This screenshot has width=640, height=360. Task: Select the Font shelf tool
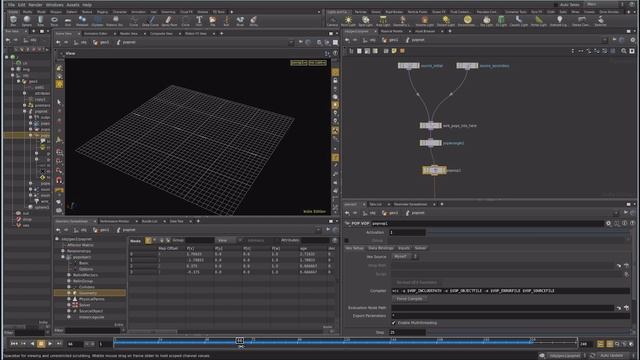[199, 20]
